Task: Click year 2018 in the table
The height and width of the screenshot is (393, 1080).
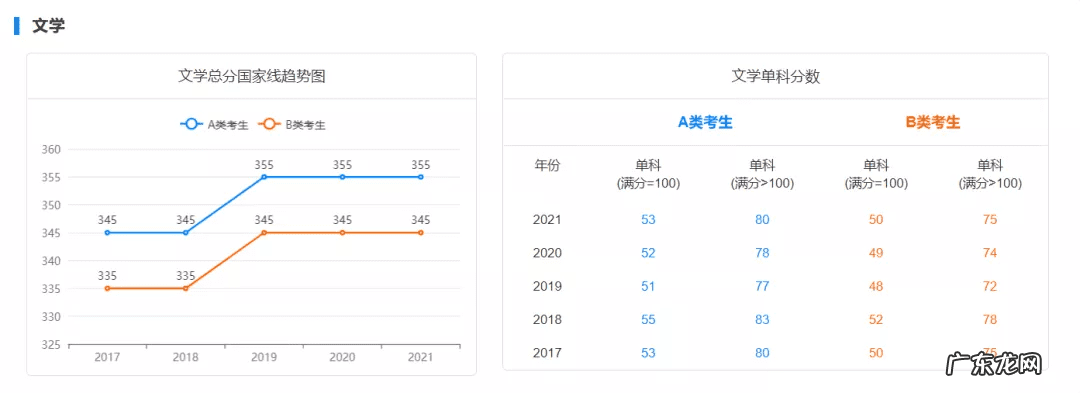Action: 548,320
